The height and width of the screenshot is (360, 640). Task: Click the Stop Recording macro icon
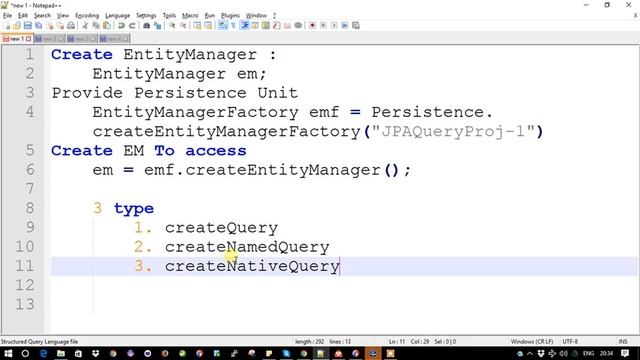tap(323, 26)
